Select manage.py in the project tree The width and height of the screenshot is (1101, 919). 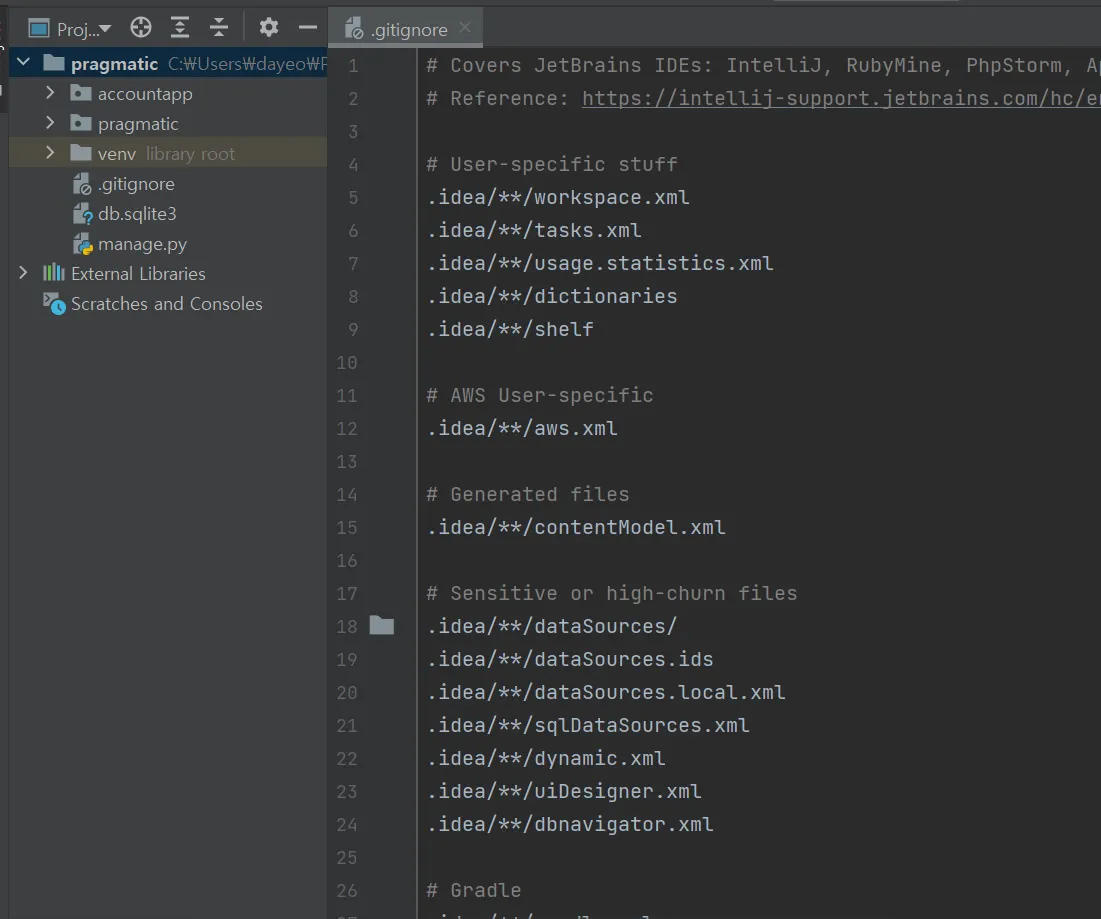[142, 244]
